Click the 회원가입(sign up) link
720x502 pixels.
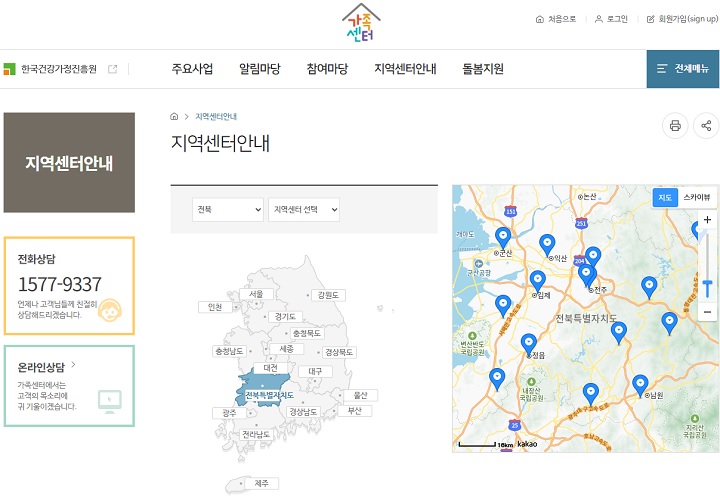tap(682, 19)
